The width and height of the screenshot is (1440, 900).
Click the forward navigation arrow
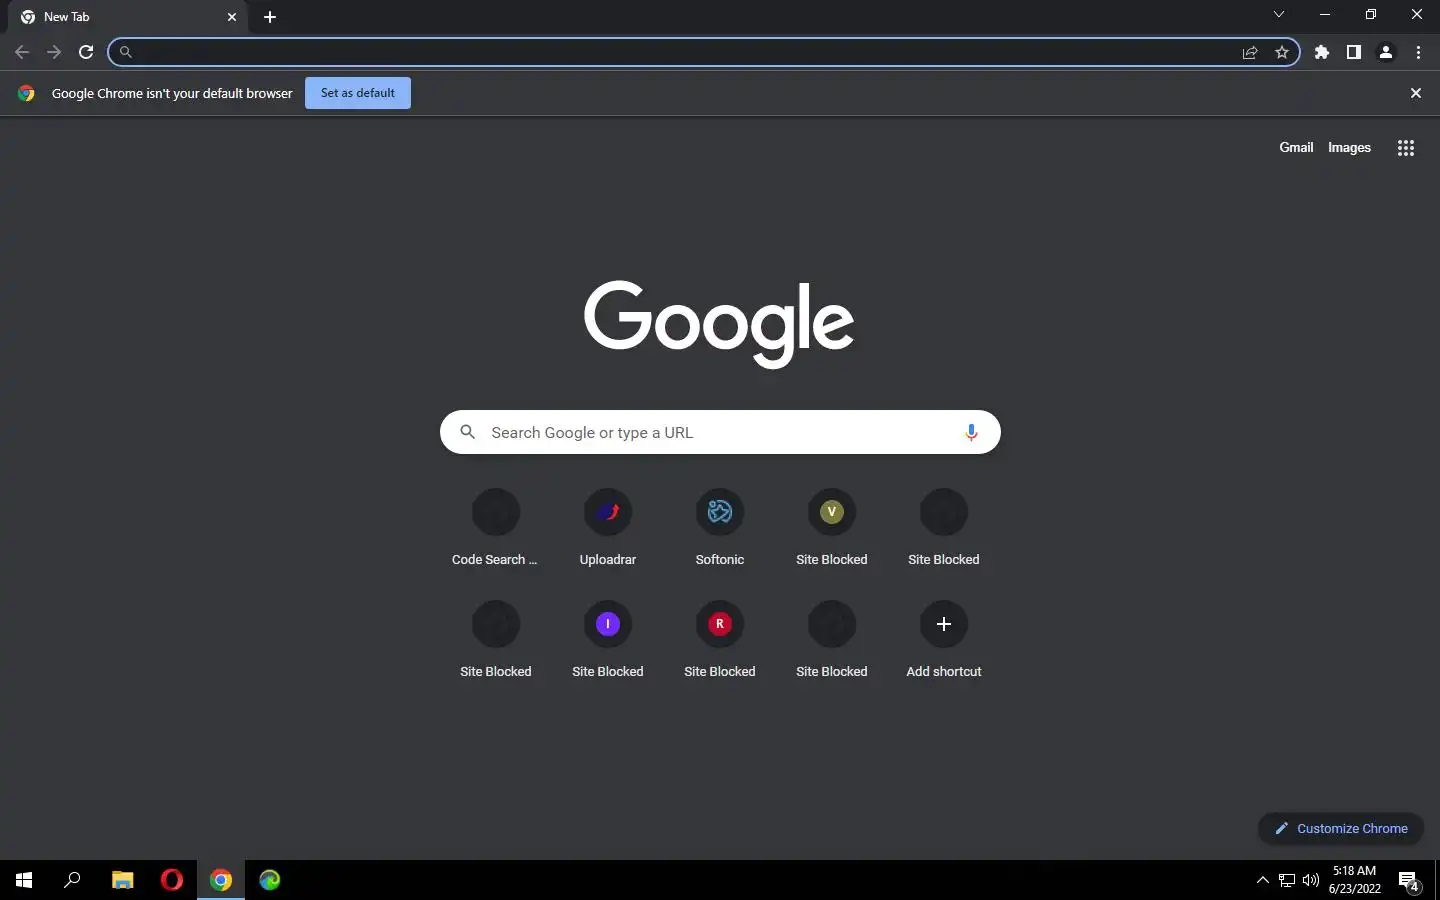coord(54,52)
